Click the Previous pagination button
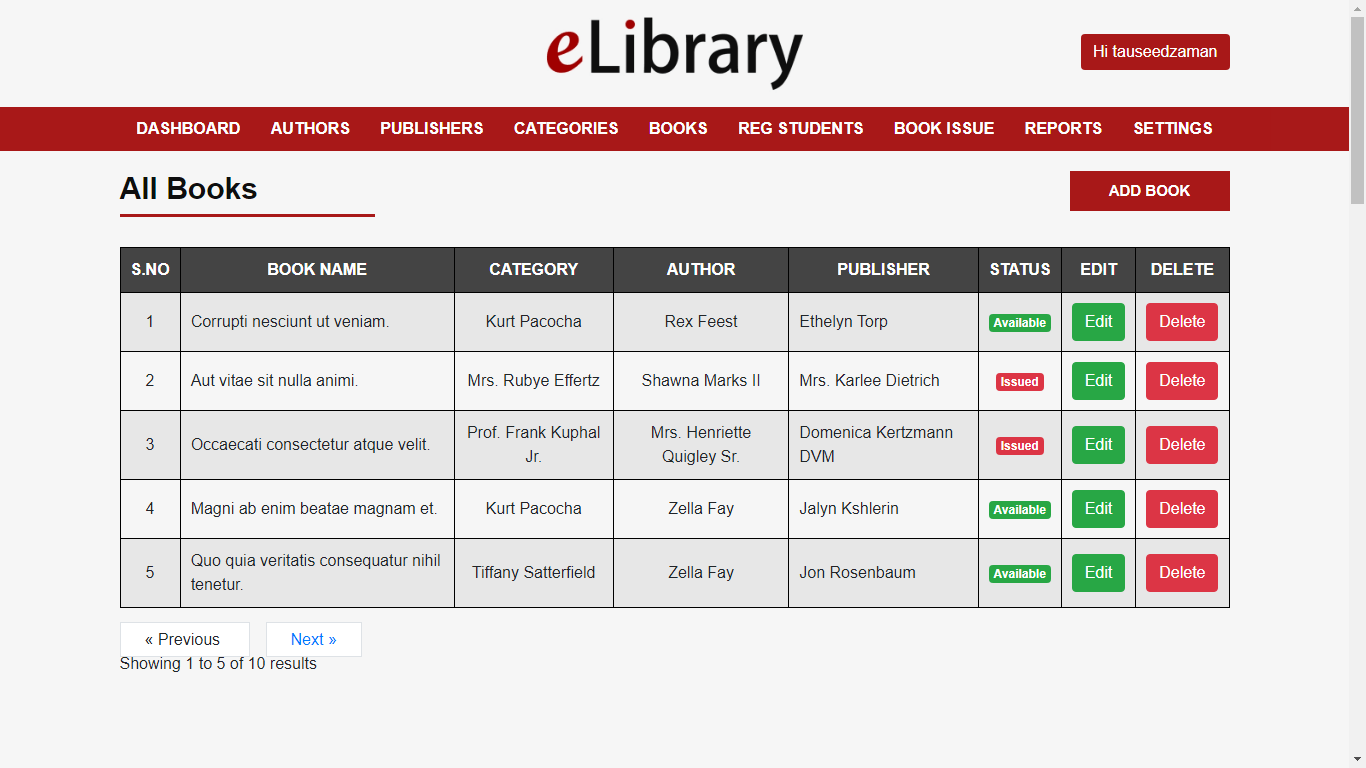 pyautogui.click(x=184, y=639)
